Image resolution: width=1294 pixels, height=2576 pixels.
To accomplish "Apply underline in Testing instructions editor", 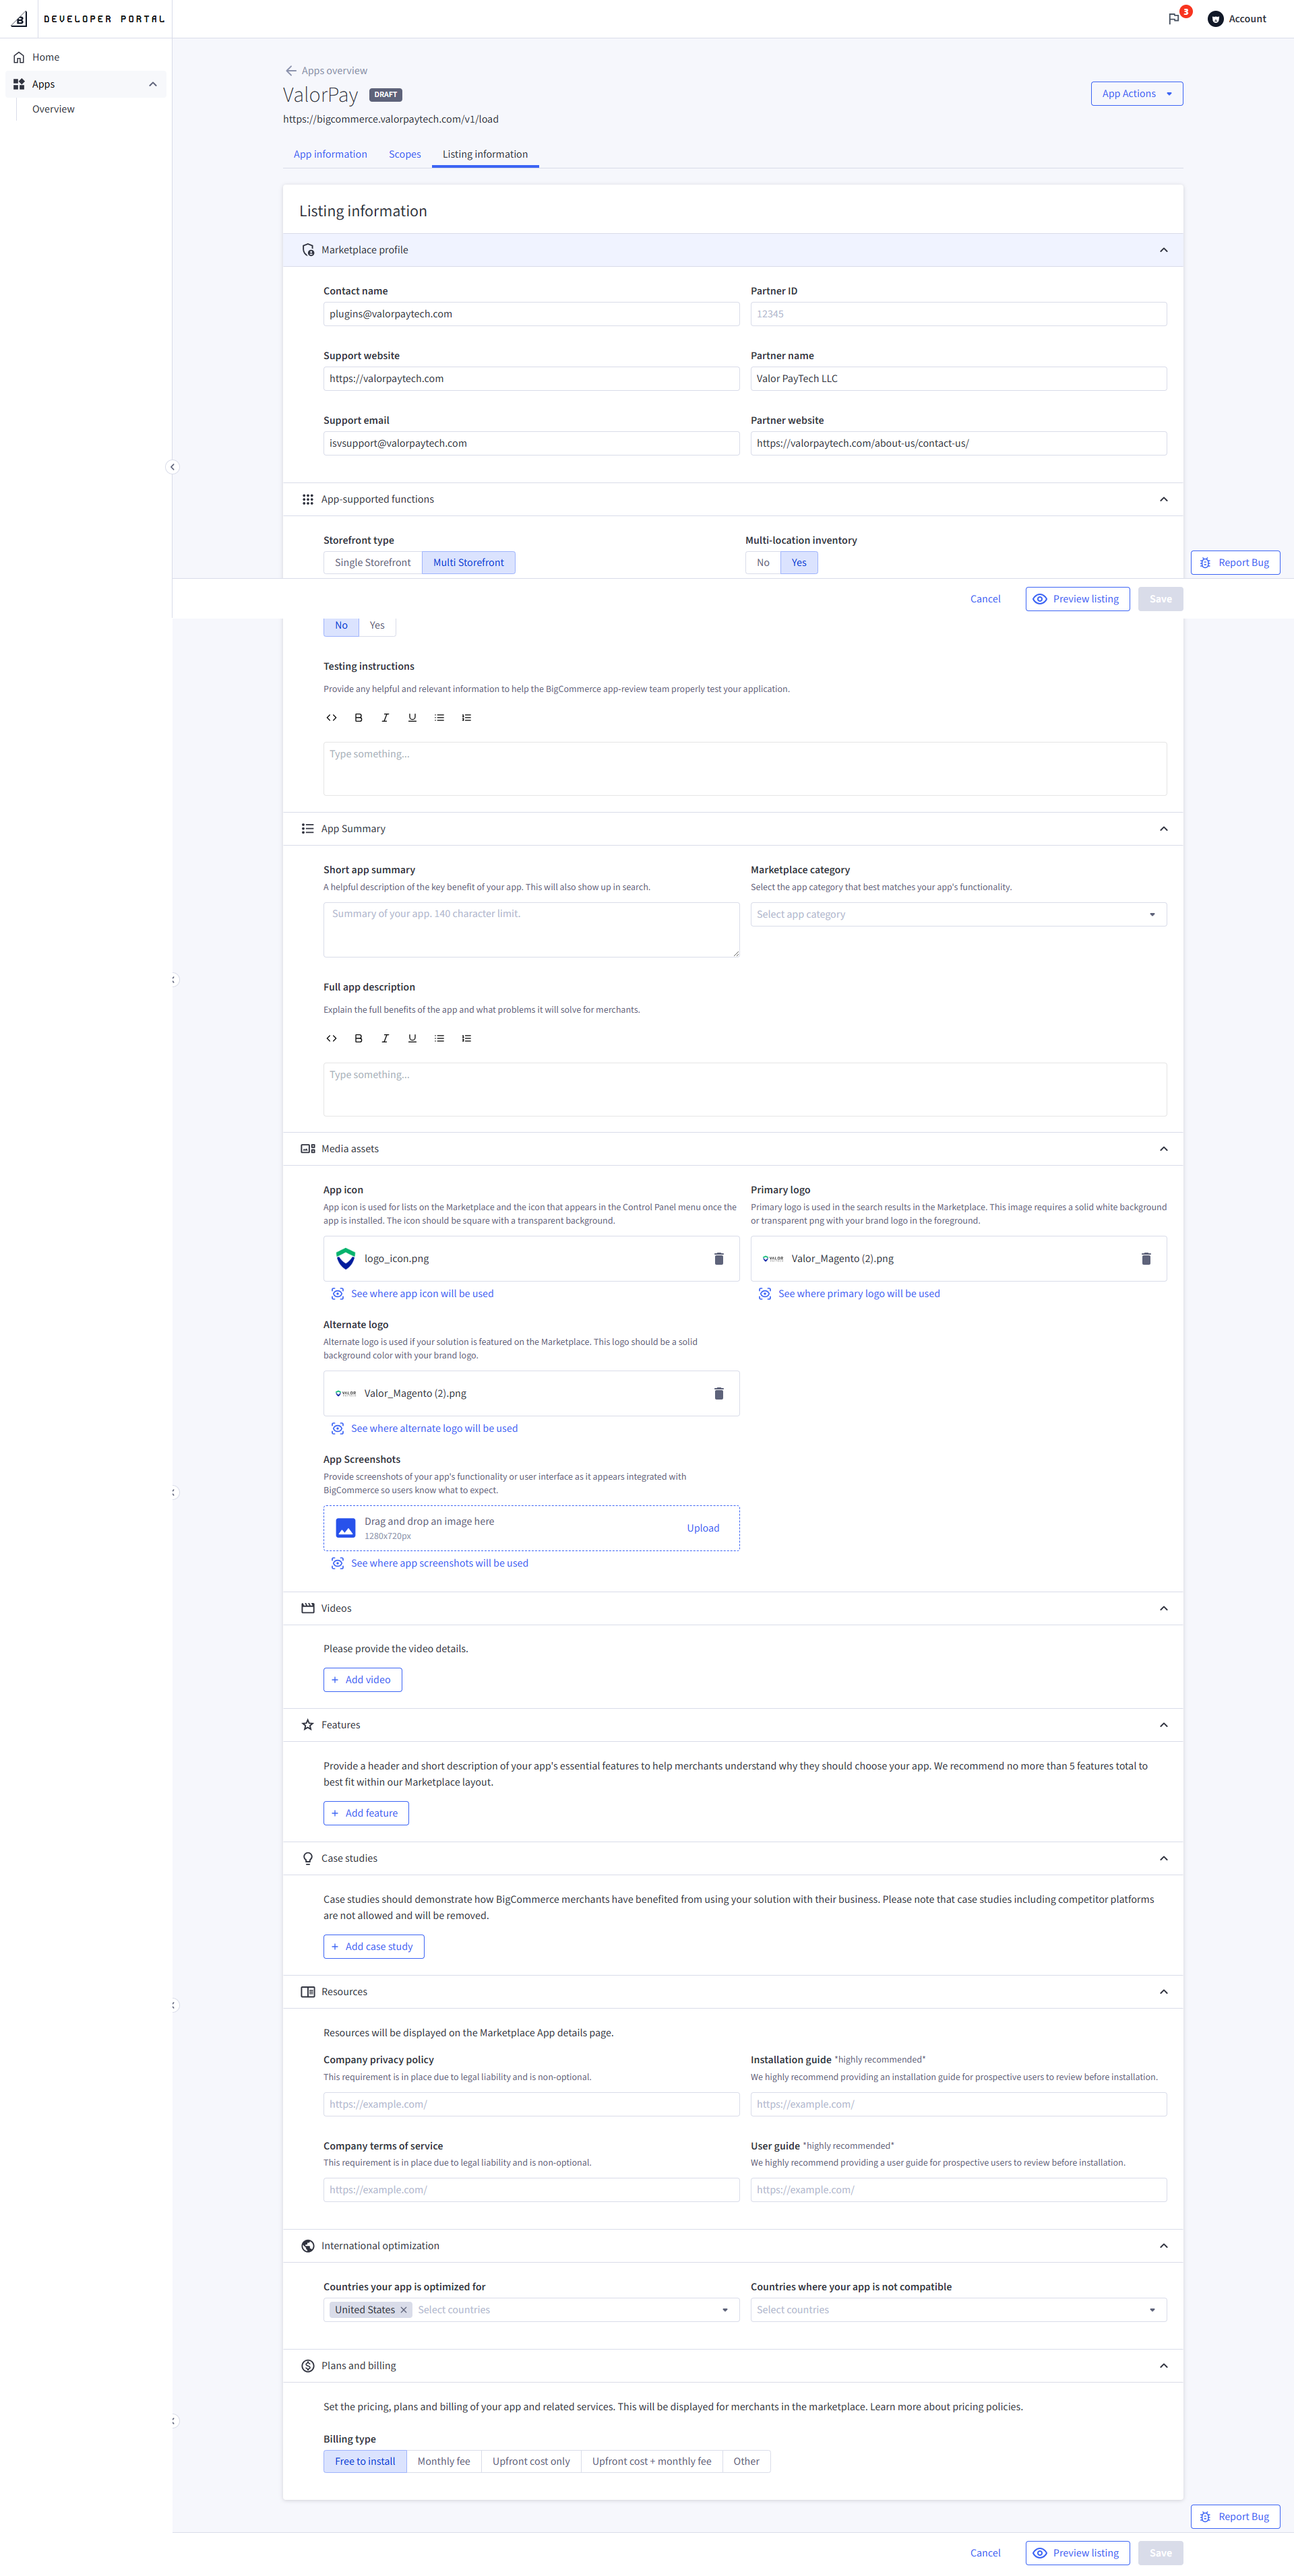I will [x=412, y=718].
